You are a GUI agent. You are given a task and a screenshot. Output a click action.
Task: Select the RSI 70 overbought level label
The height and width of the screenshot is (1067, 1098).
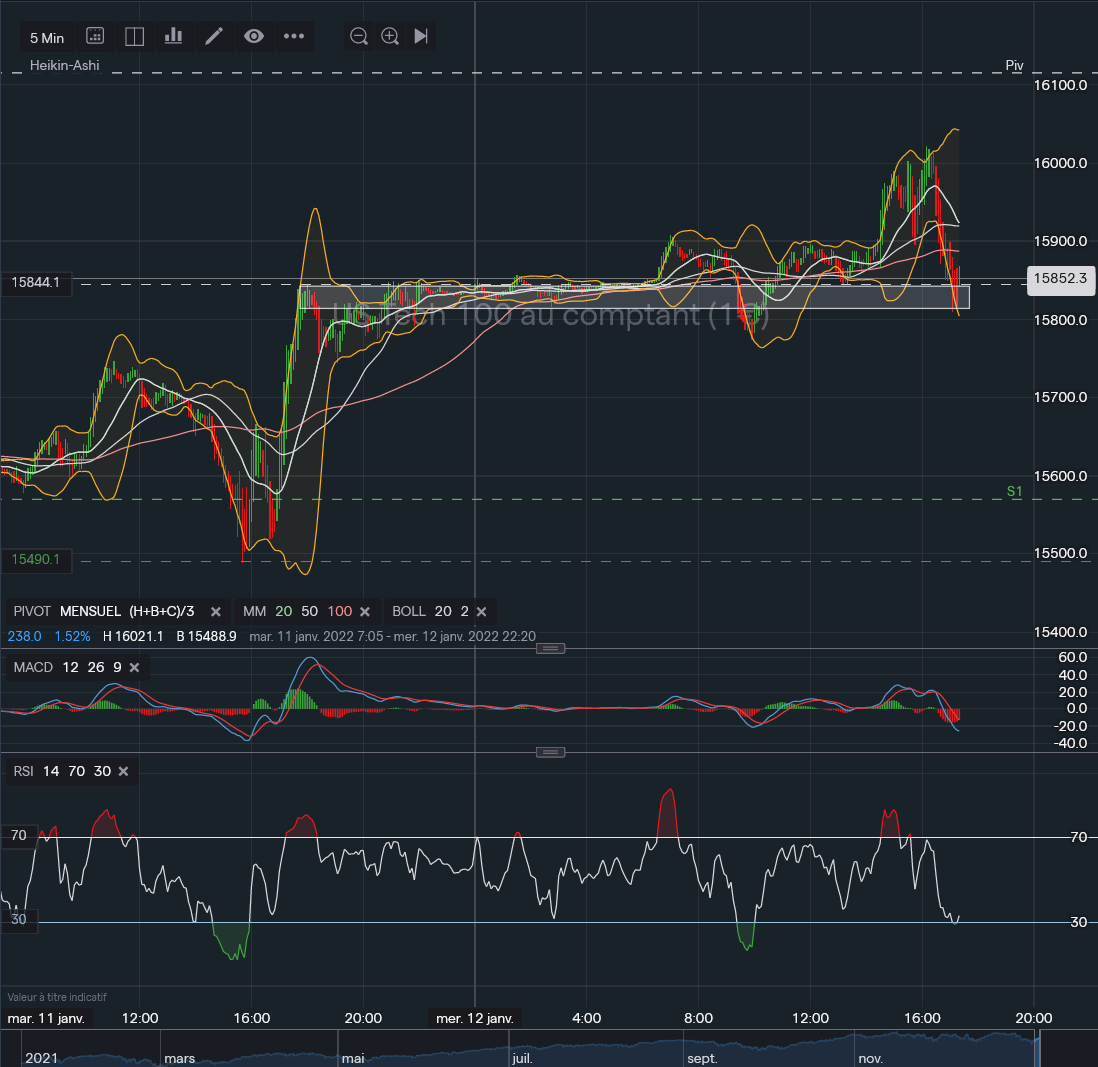coord(19,835)
